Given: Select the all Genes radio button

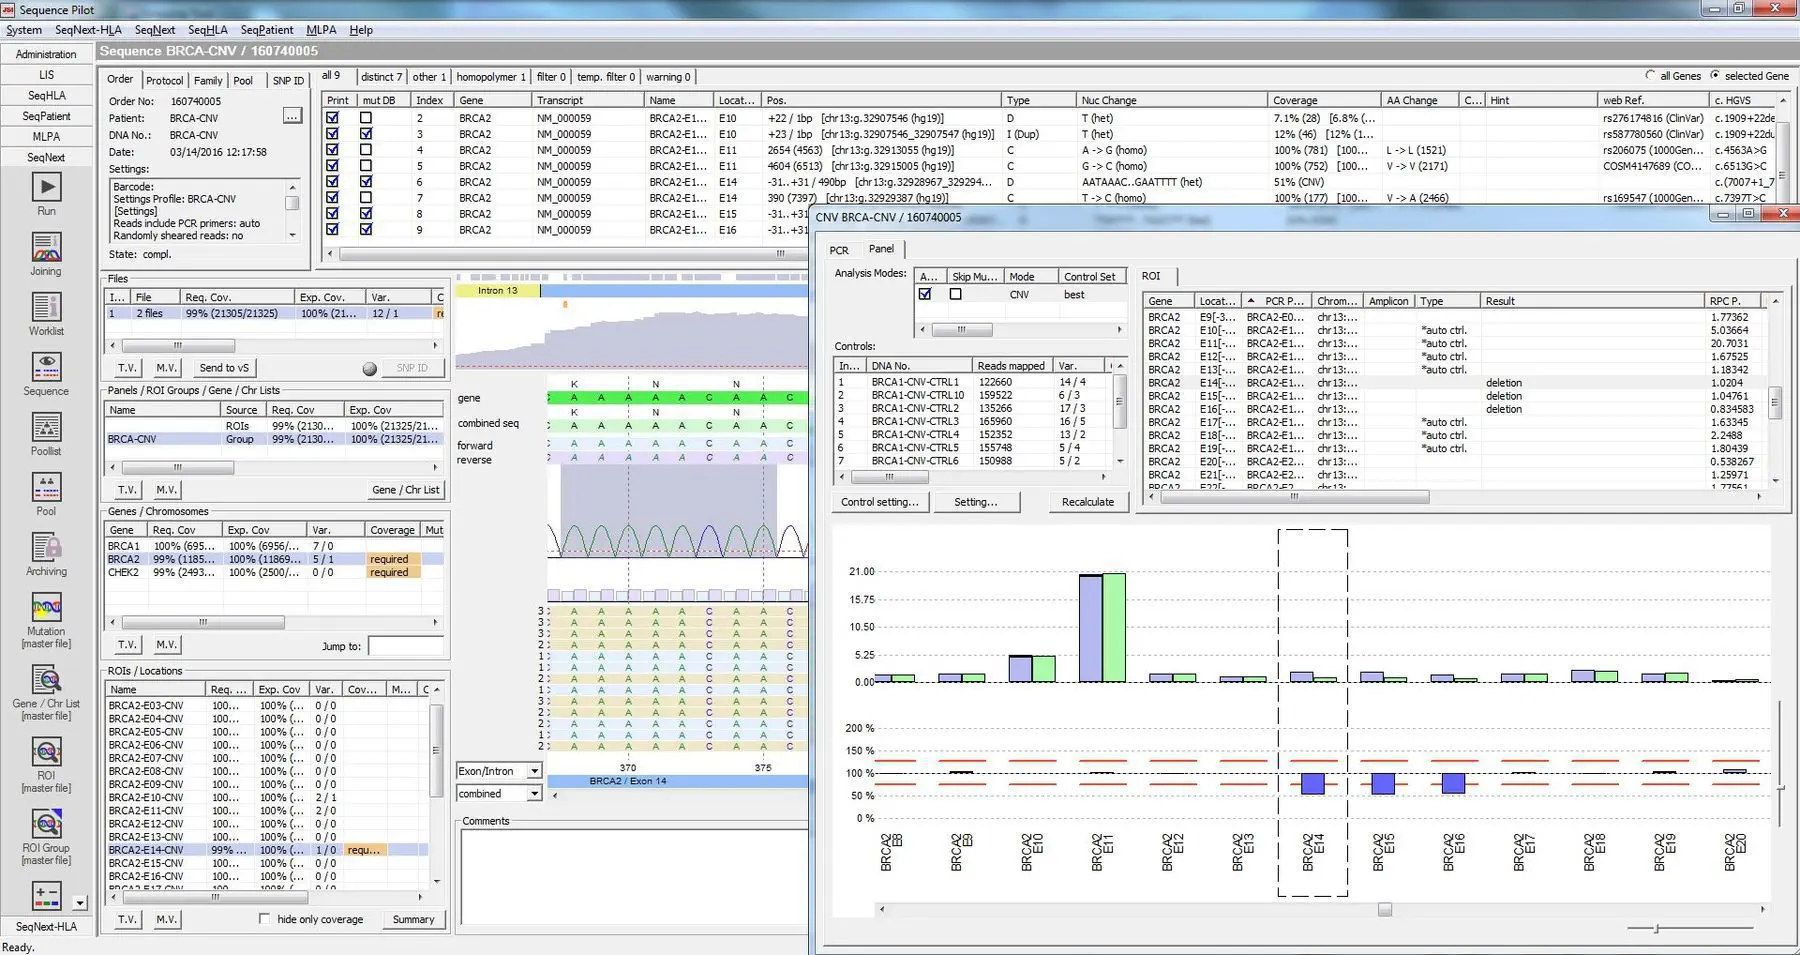Looking at the screenshot, I should click(1650, 76).
